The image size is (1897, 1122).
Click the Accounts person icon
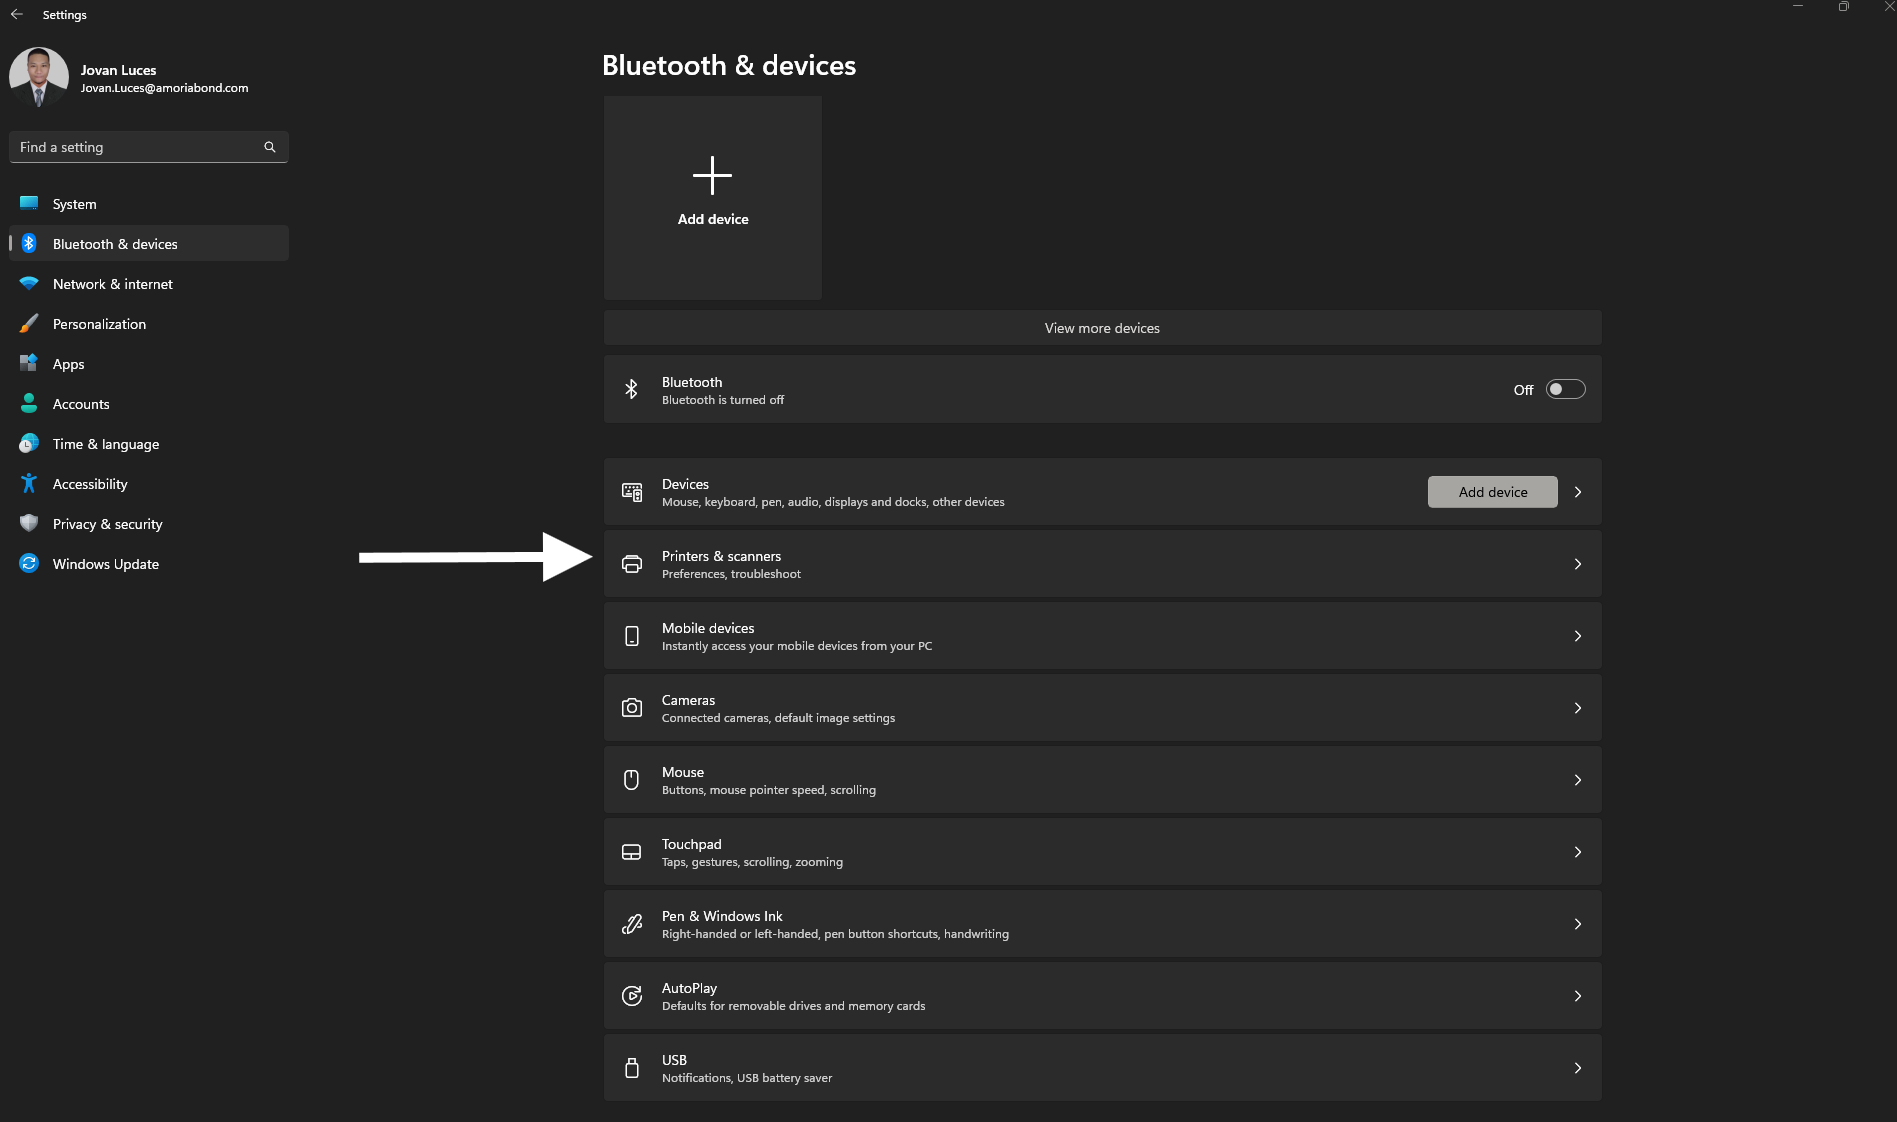tap(29, 404)
